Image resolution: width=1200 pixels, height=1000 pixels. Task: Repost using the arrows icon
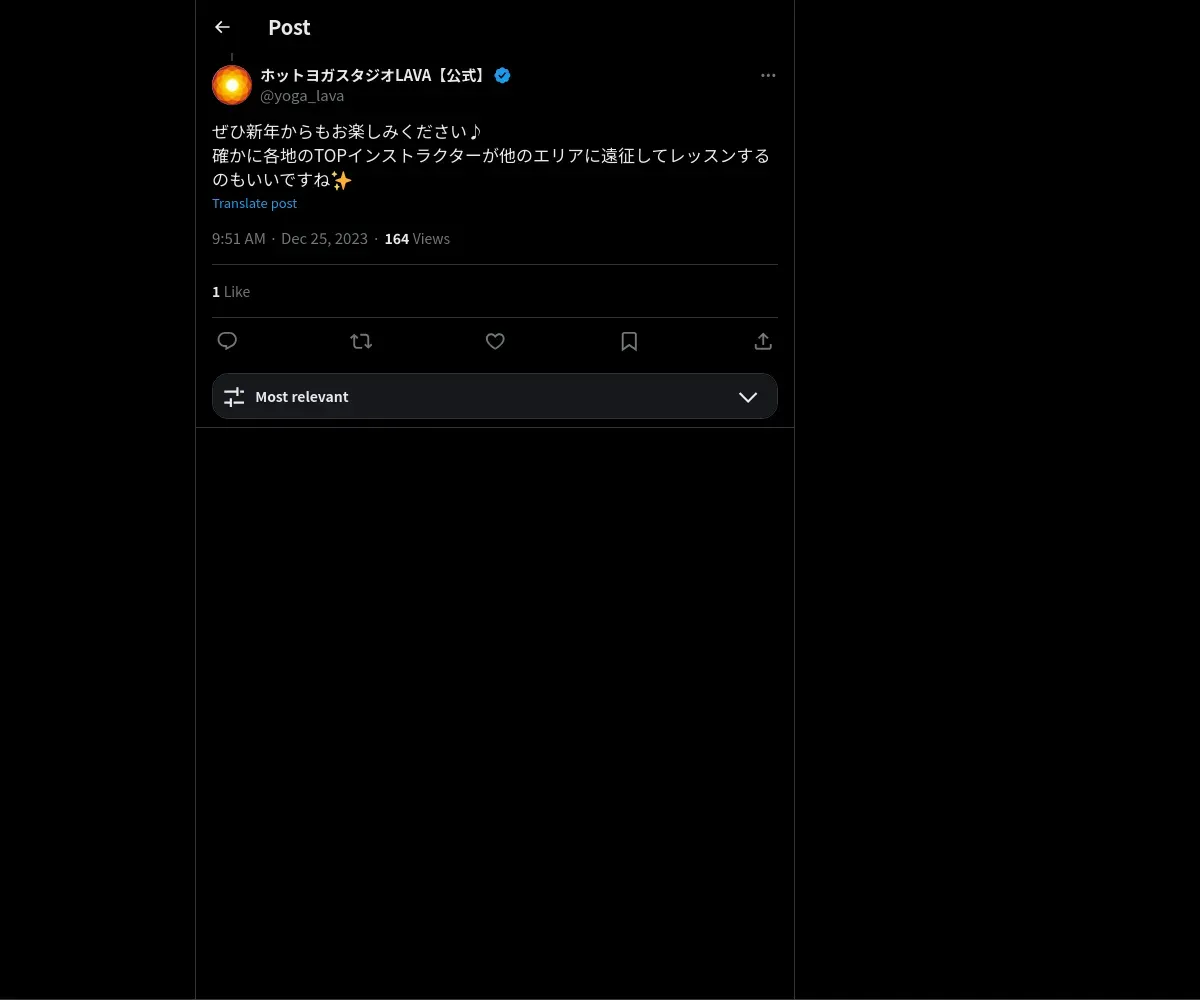361,341
